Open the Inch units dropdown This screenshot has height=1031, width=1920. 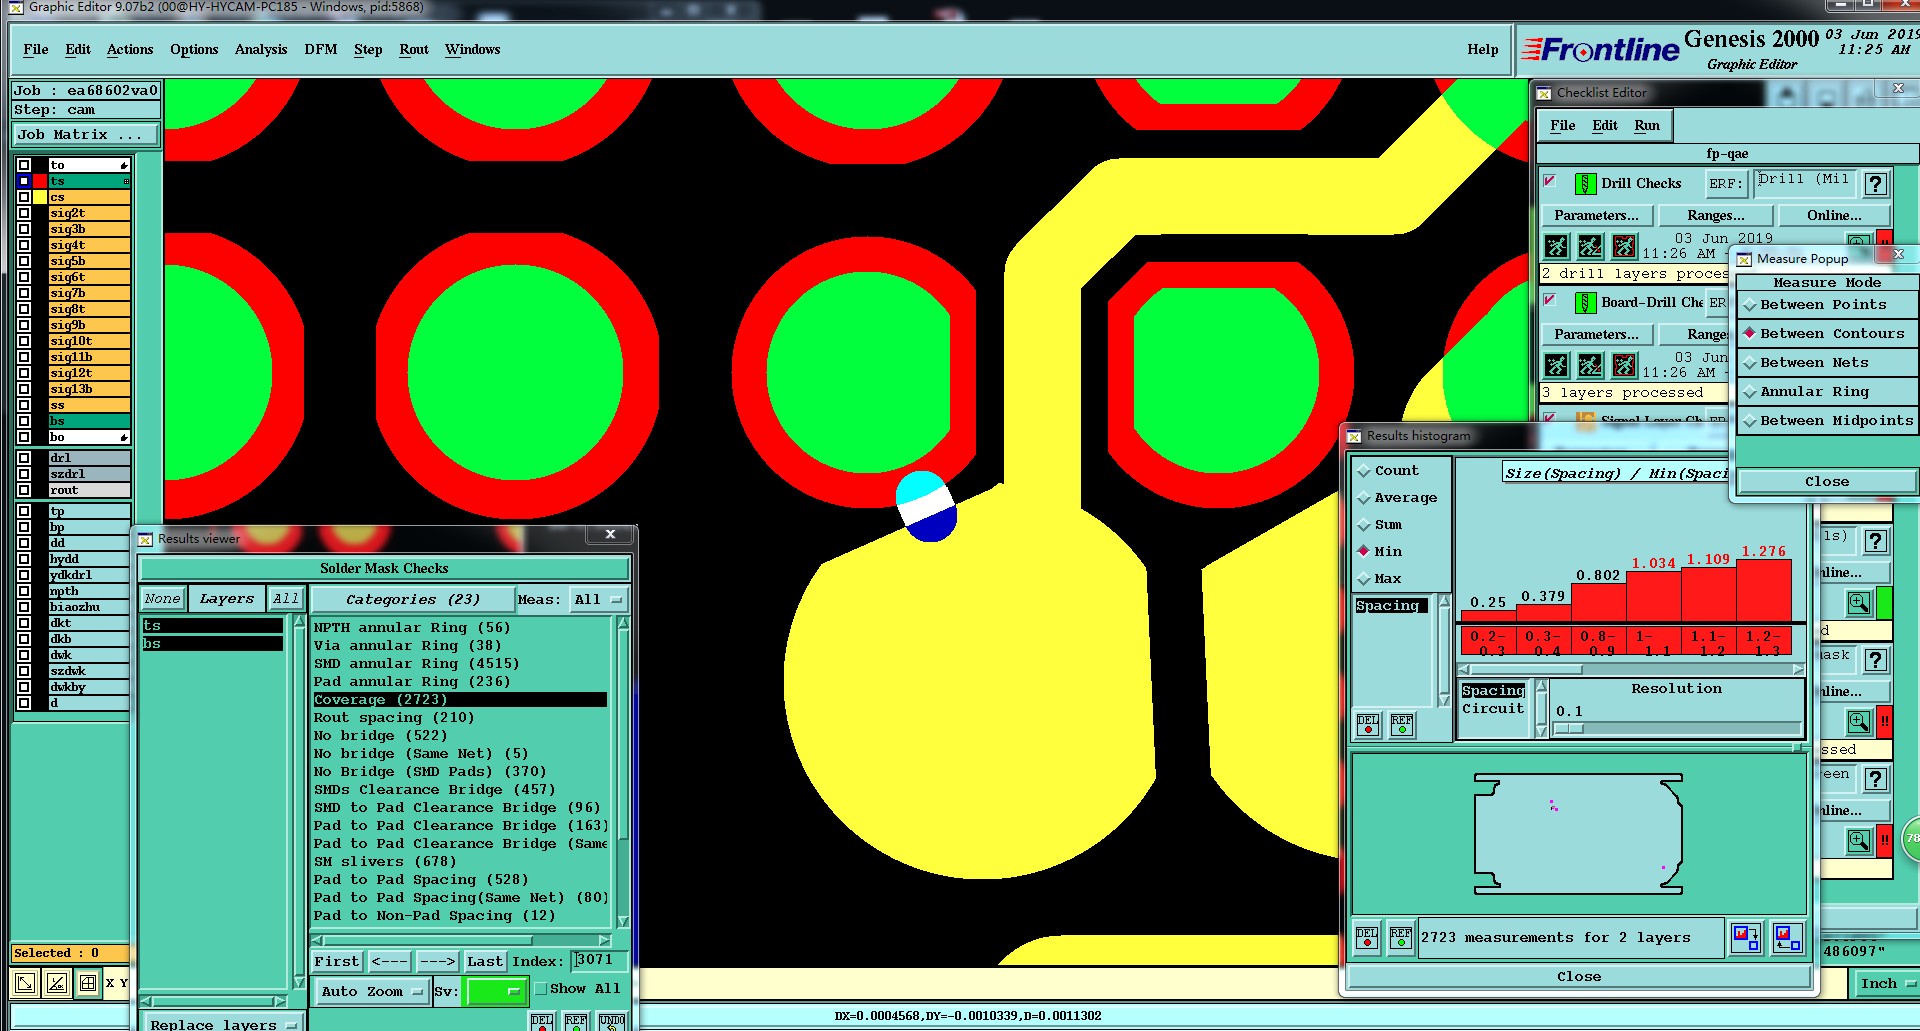pos(1886,984)
